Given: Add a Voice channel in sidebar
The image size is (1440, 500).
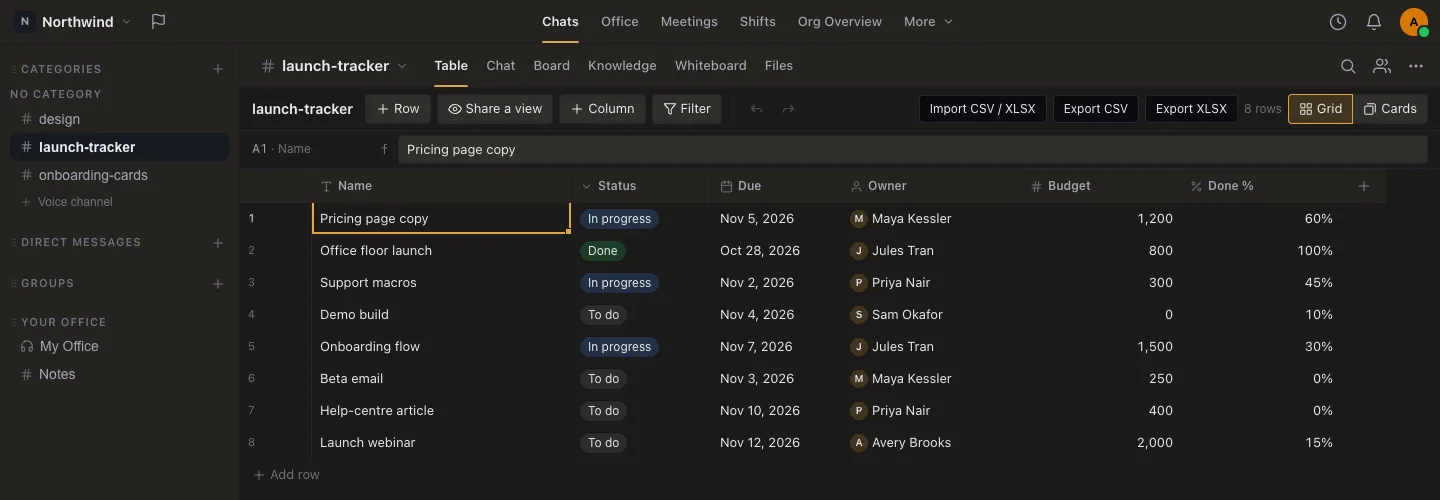Looking at the screenshot, I should 67,202.
